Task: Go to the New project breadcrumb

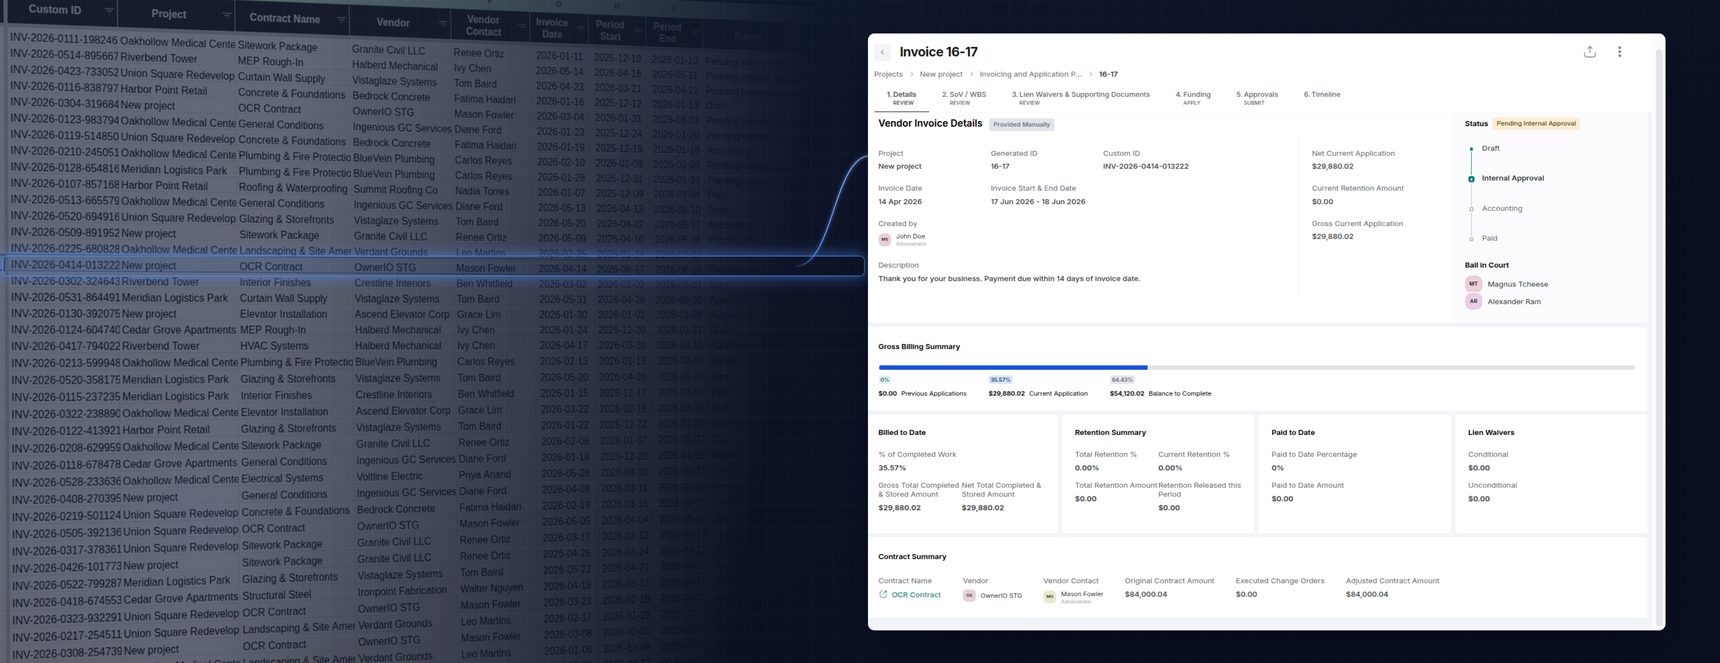Action: [x=941, y=74]
